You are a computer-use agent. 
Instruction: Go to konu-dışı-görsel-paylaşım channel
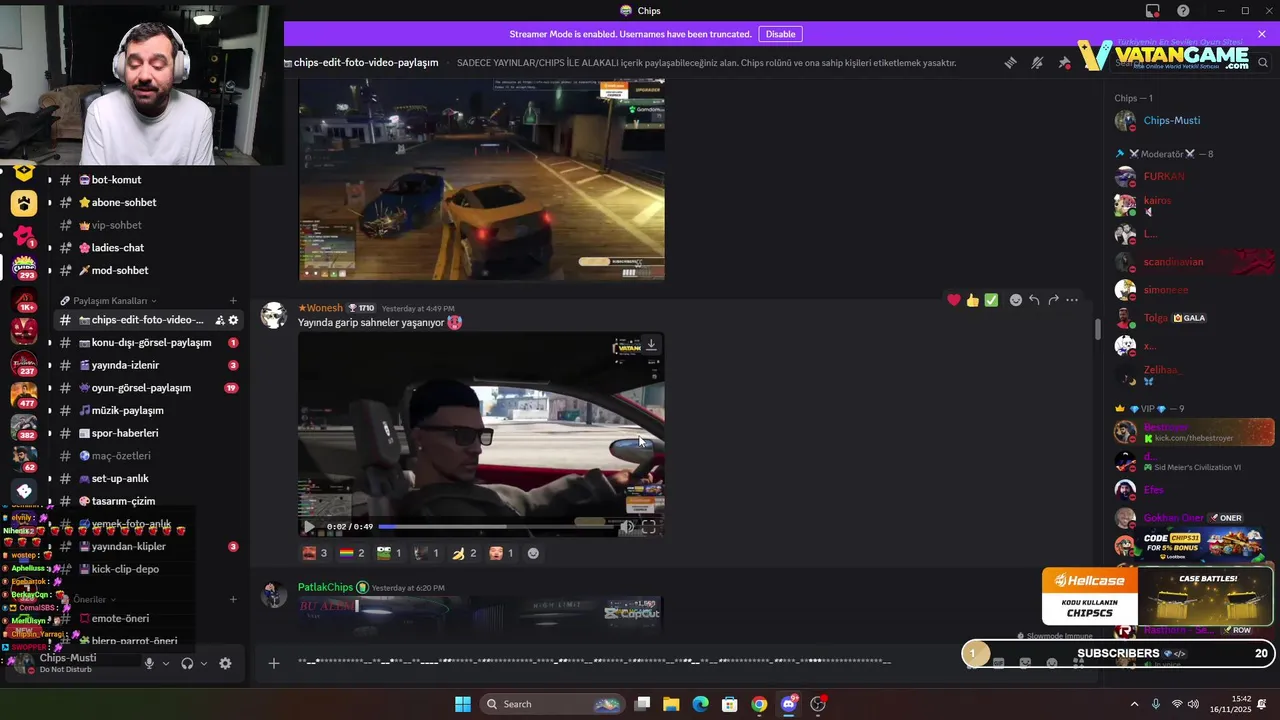click(x=149, y=342)
